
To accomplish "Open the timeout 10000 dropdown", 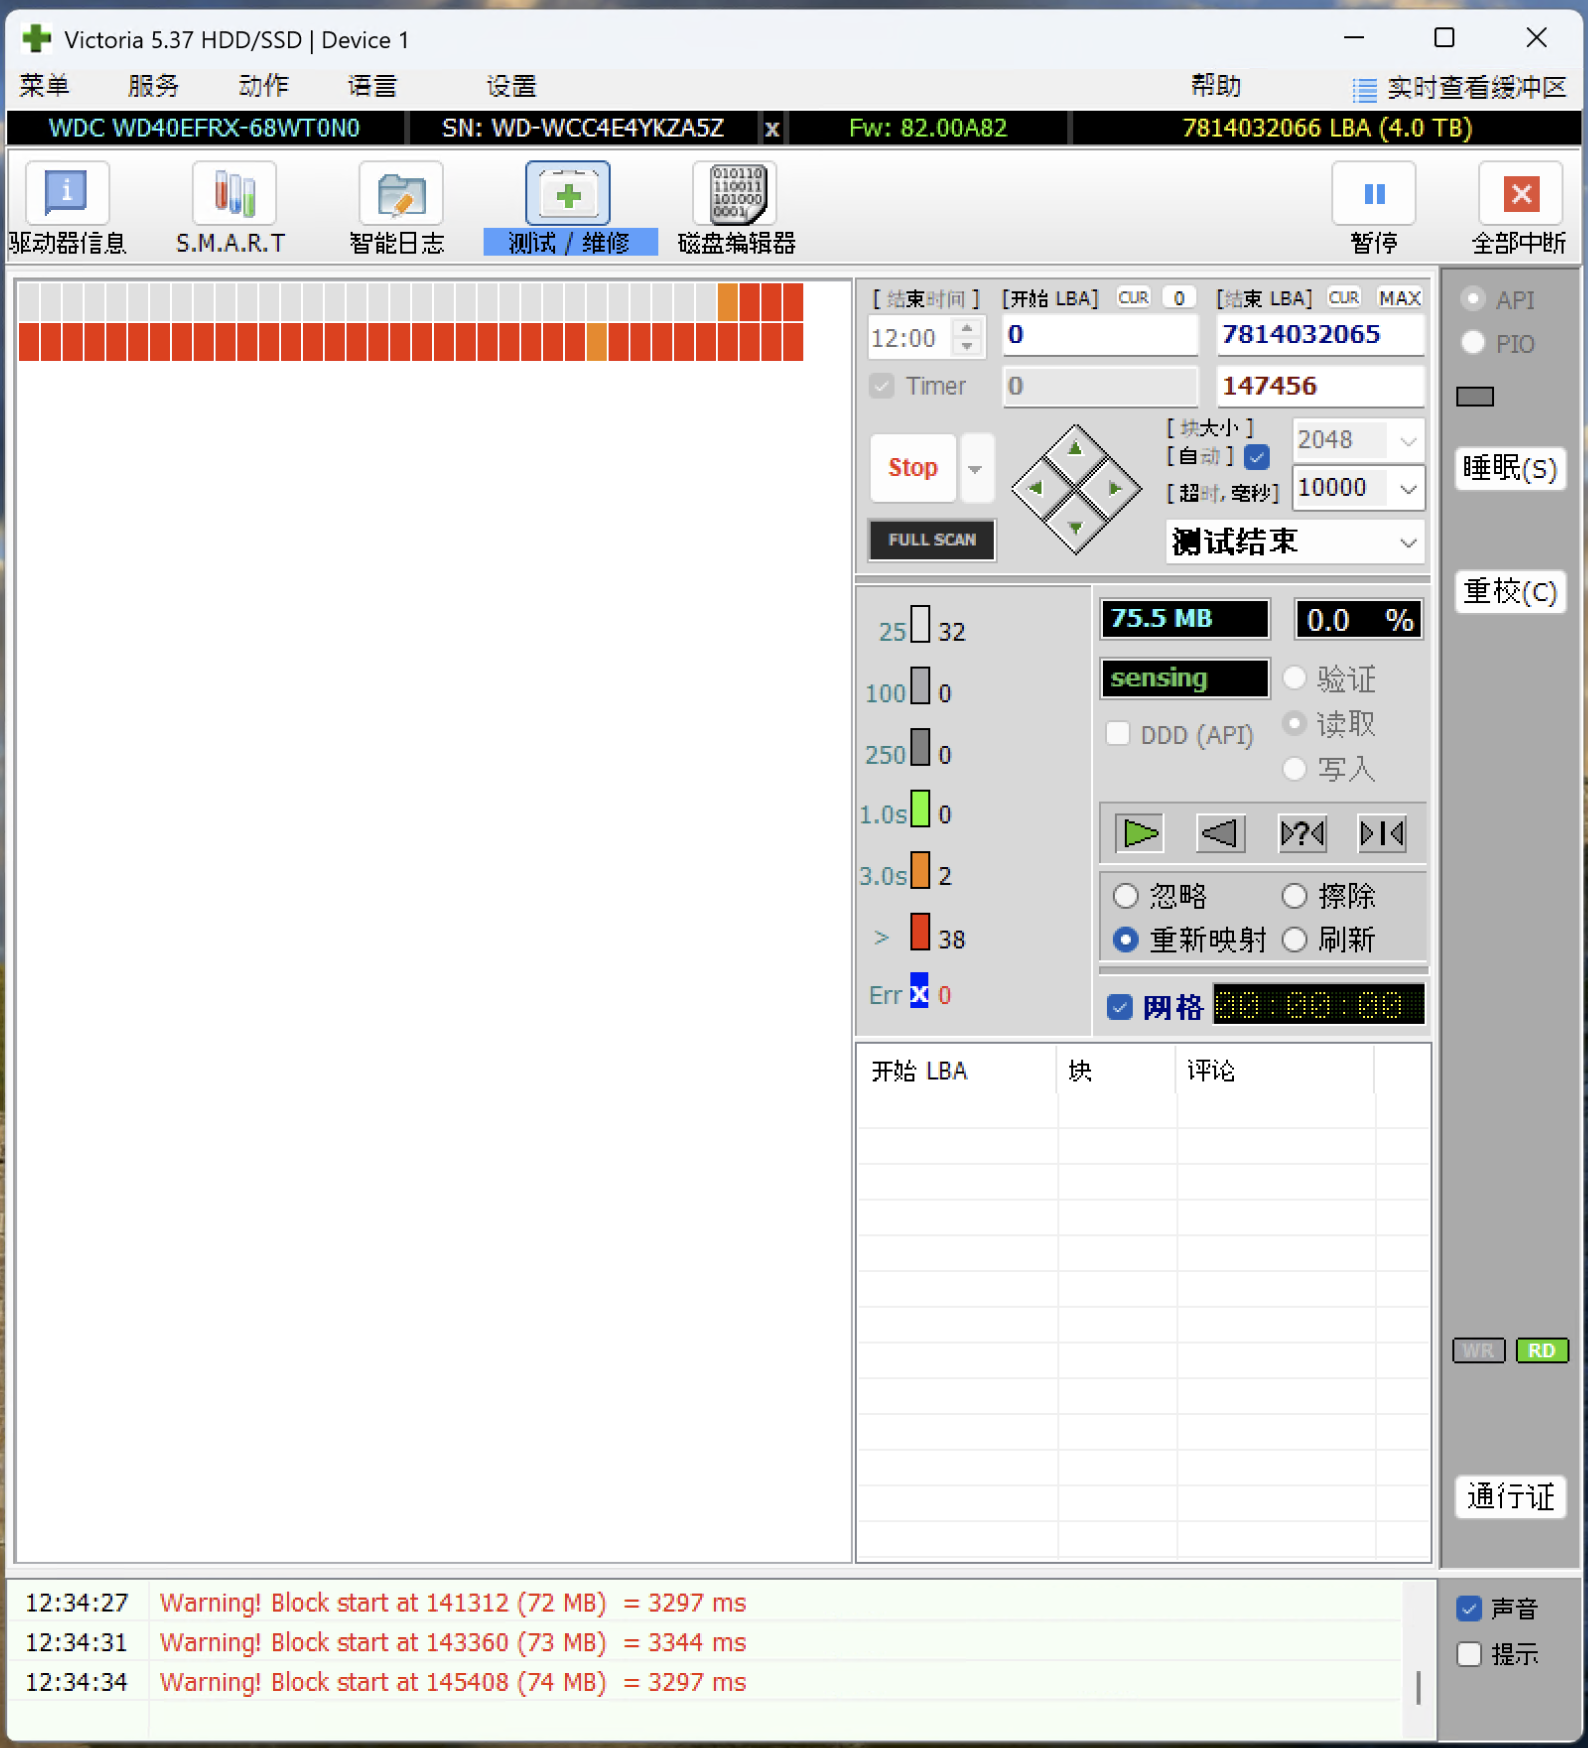I will (x=1408, y=489).
